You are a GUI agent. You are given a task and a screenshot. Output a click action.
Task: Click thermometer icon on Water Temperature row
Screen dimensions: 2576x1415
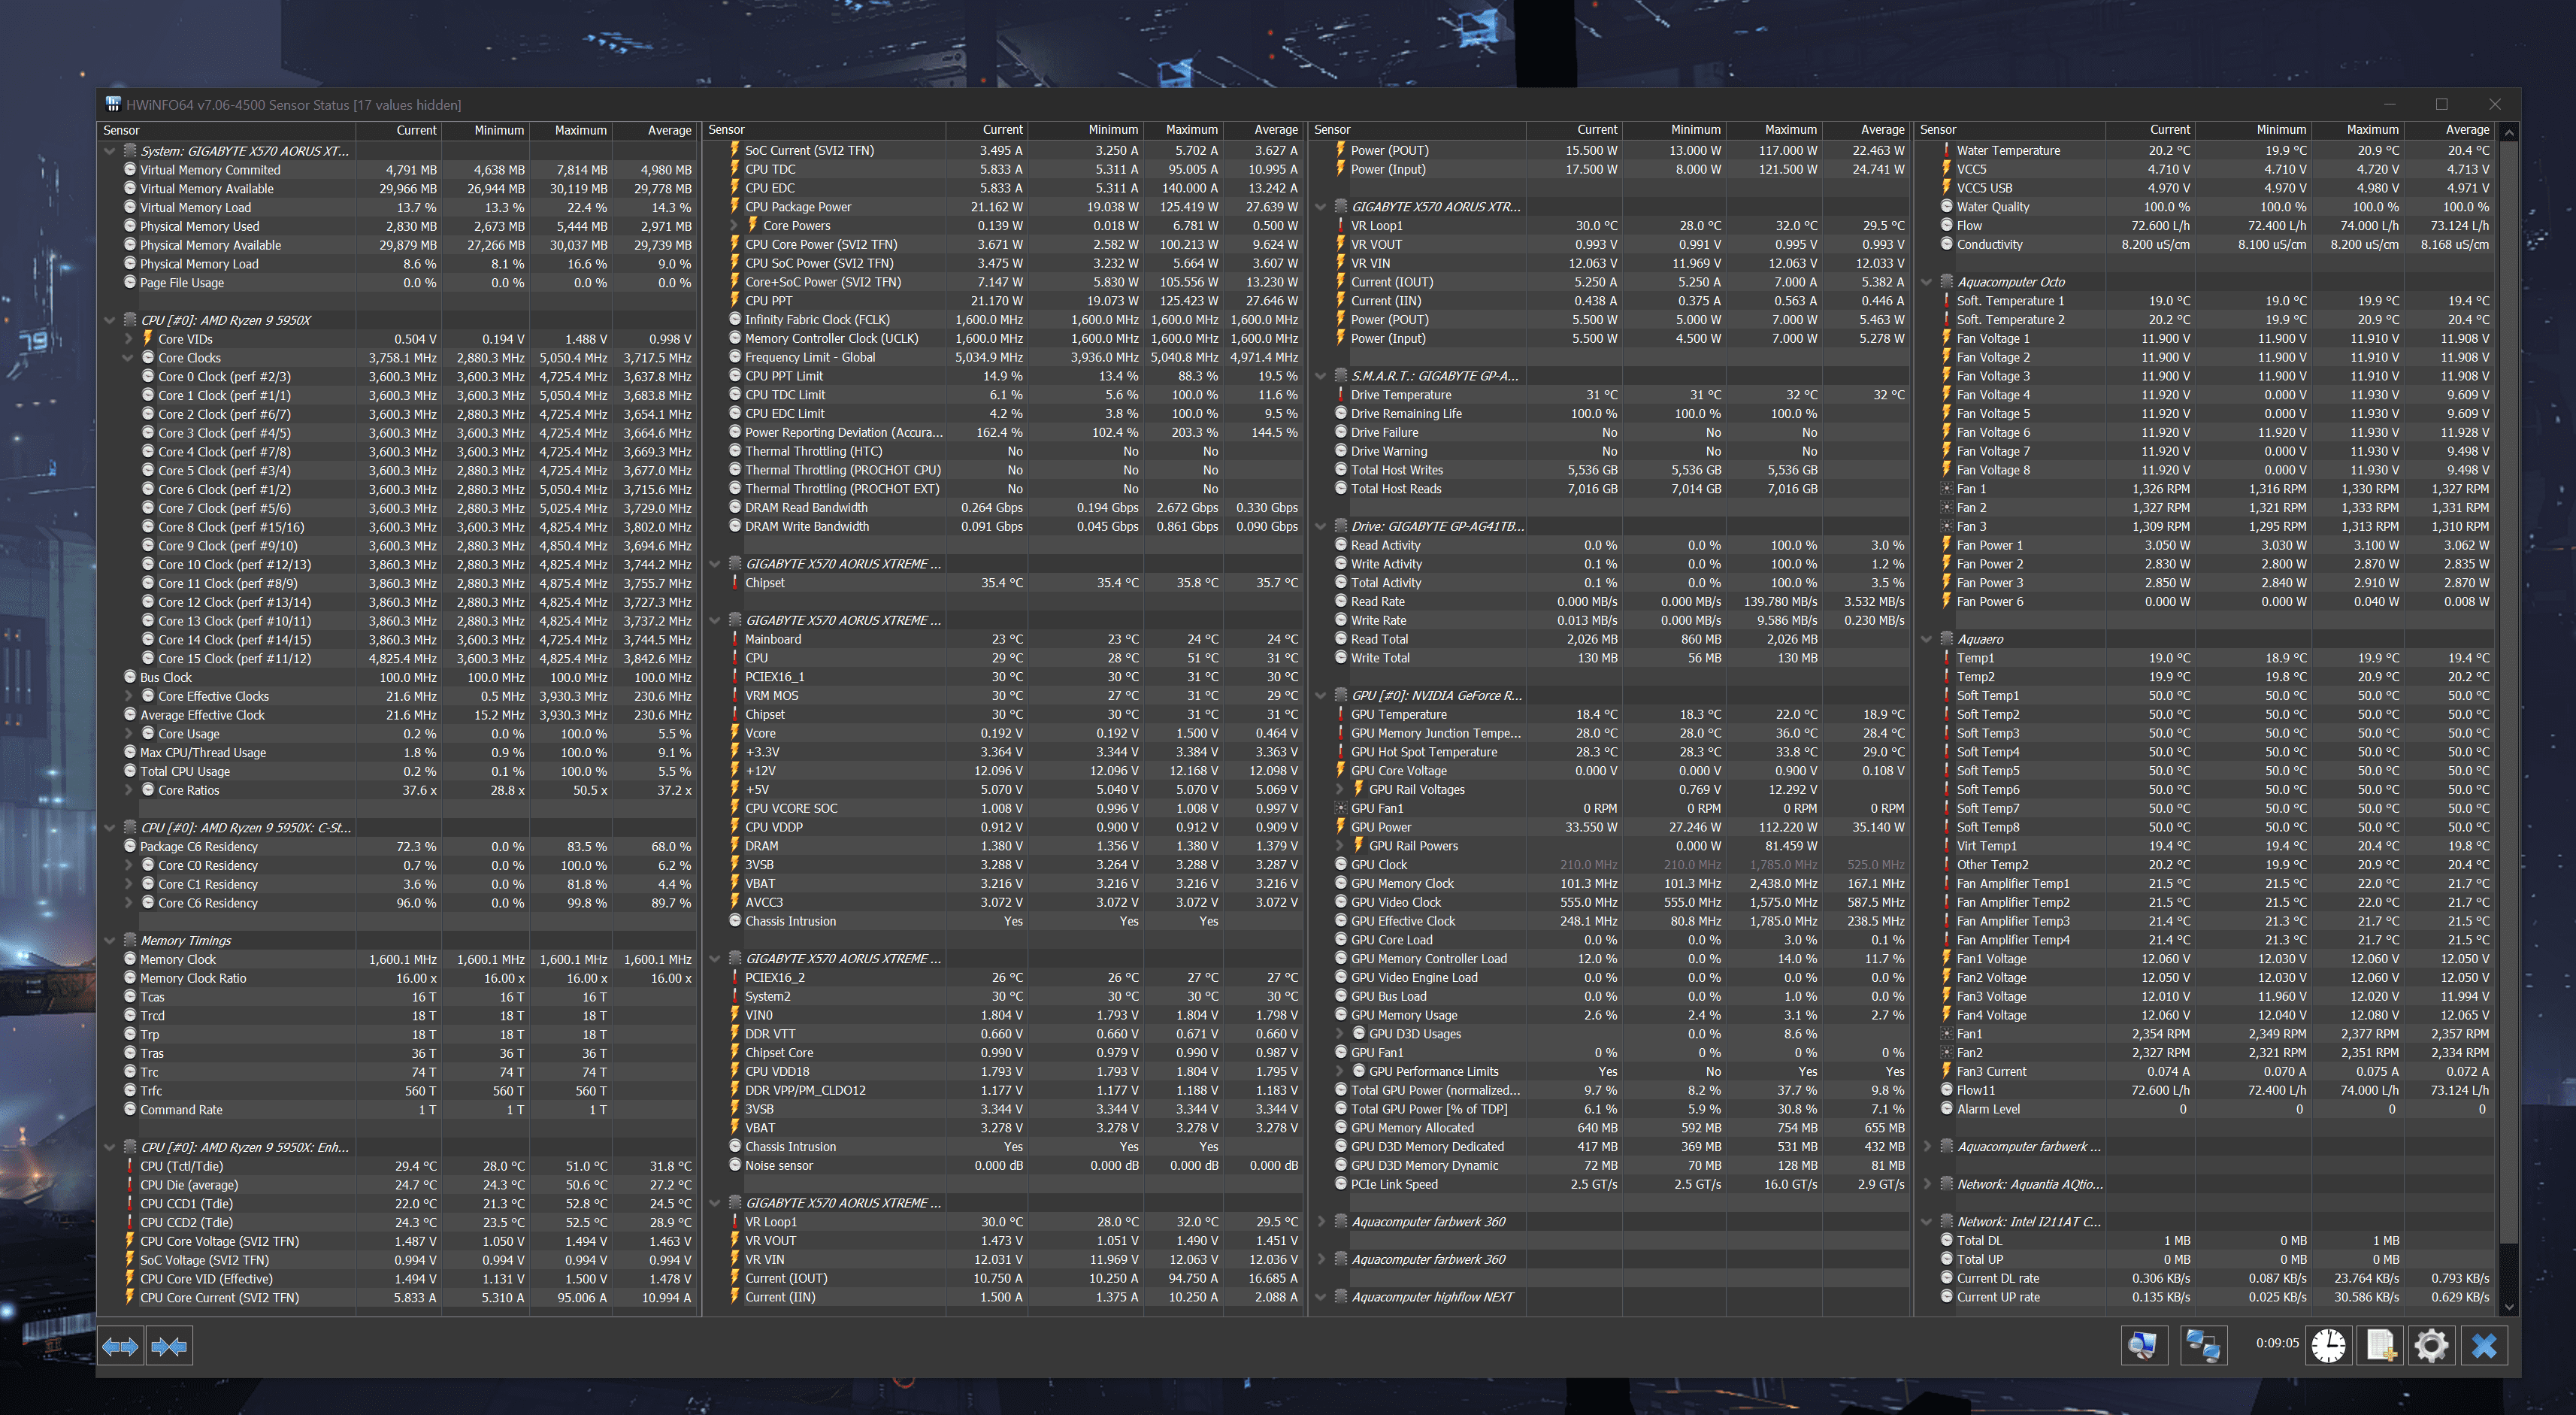[1947, 150]
